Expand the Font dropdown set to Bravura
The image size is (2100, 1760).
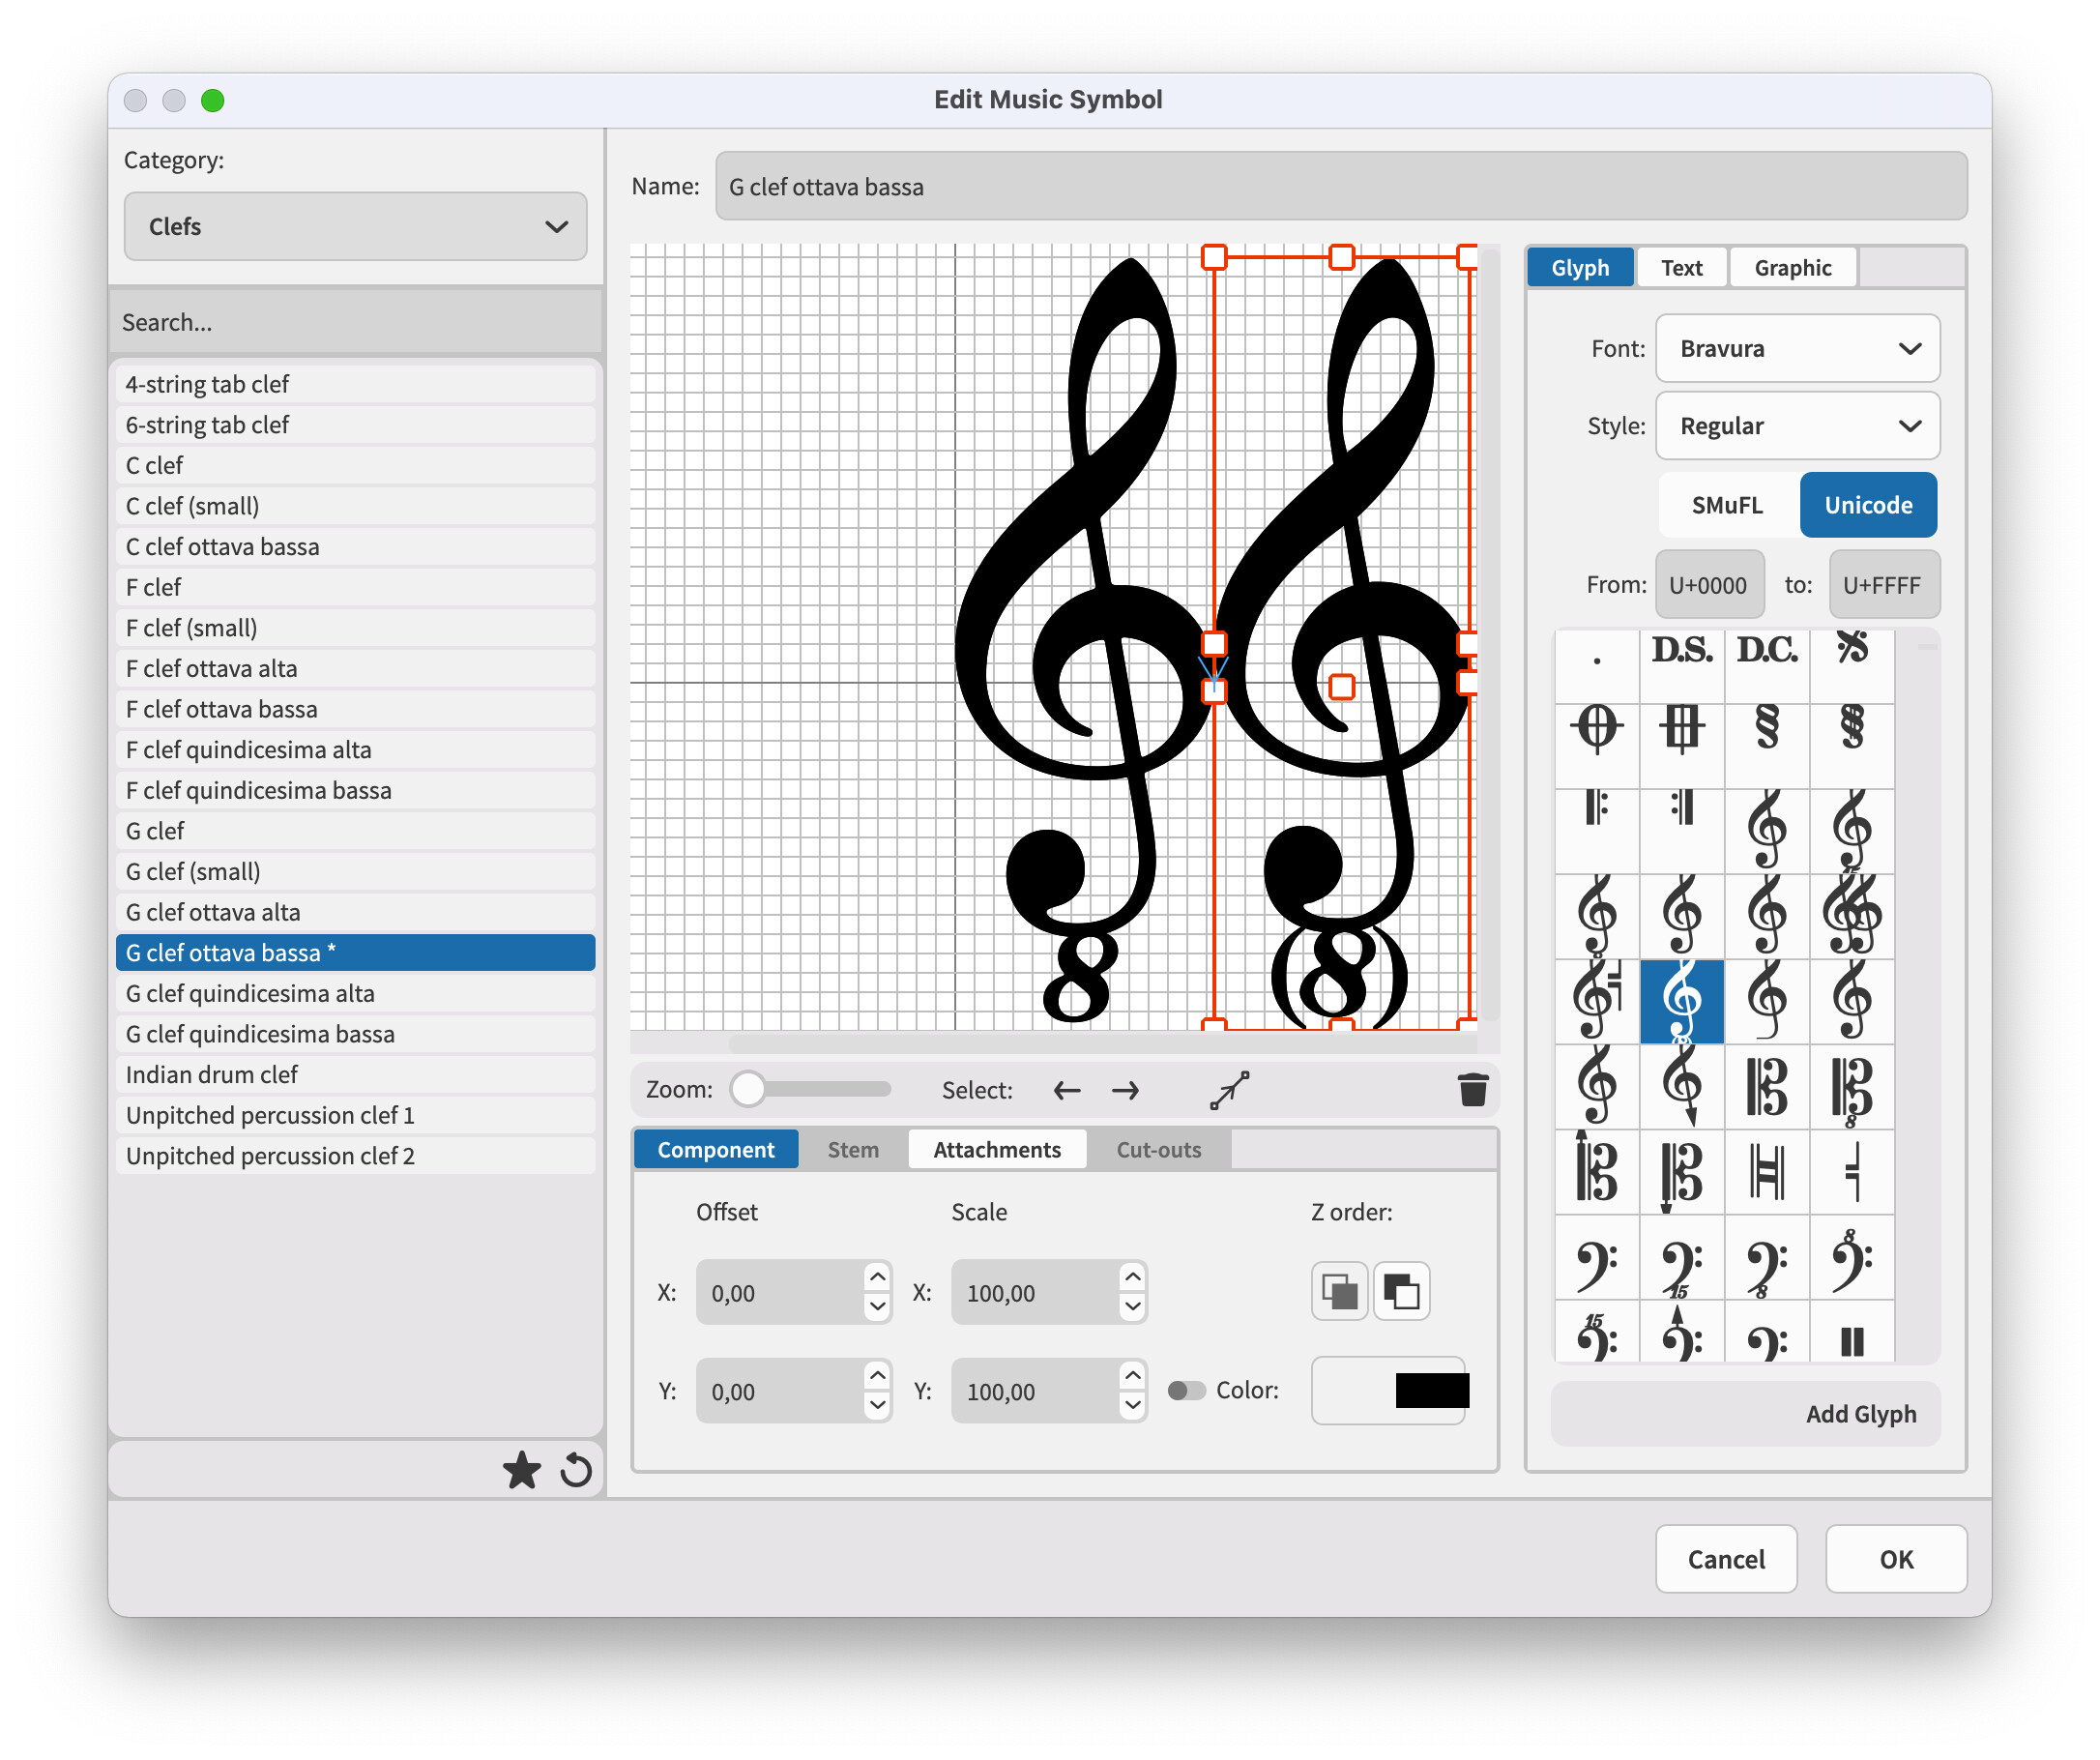click(x=1797, y=349)
